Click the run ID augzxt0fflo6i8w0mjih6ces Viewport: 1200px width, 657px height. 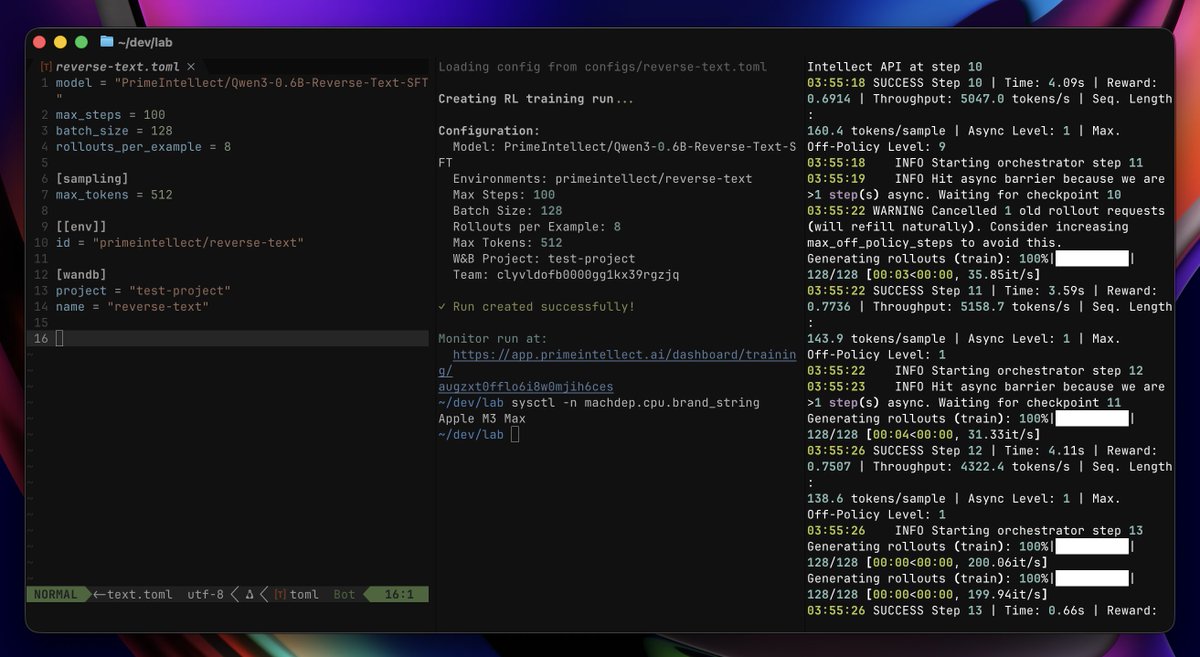tap(525, 386)
